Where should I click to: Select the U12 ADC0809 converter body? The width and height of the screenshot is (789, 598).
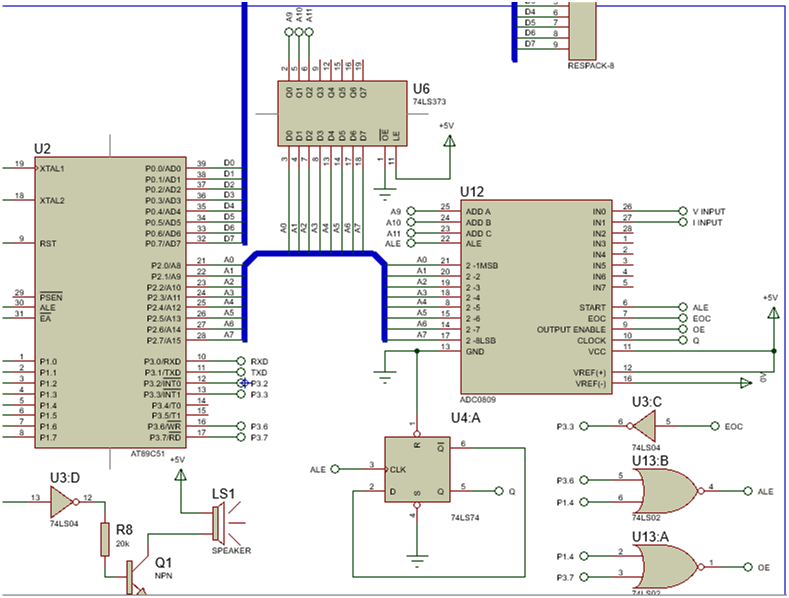tap(536, 296)
